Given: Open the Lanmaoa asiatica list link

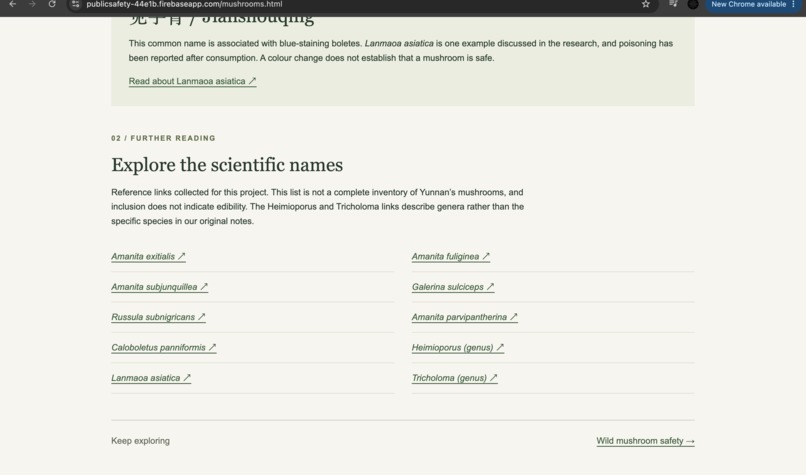Looking at the screenshot, I should tap(151, 378).
